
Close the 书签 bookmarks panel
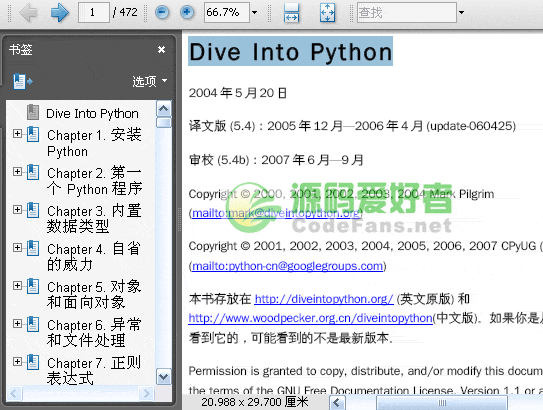(161, 50)
